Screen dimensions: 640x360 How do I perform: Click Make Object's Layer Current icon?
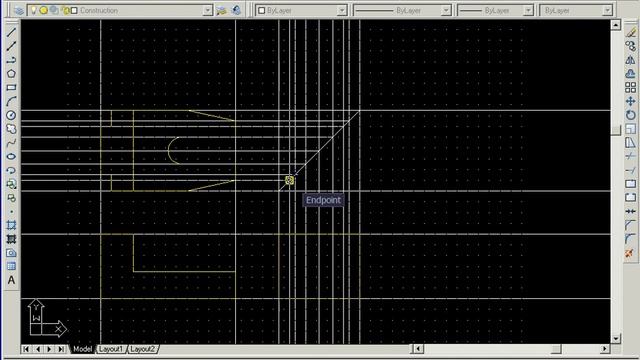(221, 10)
